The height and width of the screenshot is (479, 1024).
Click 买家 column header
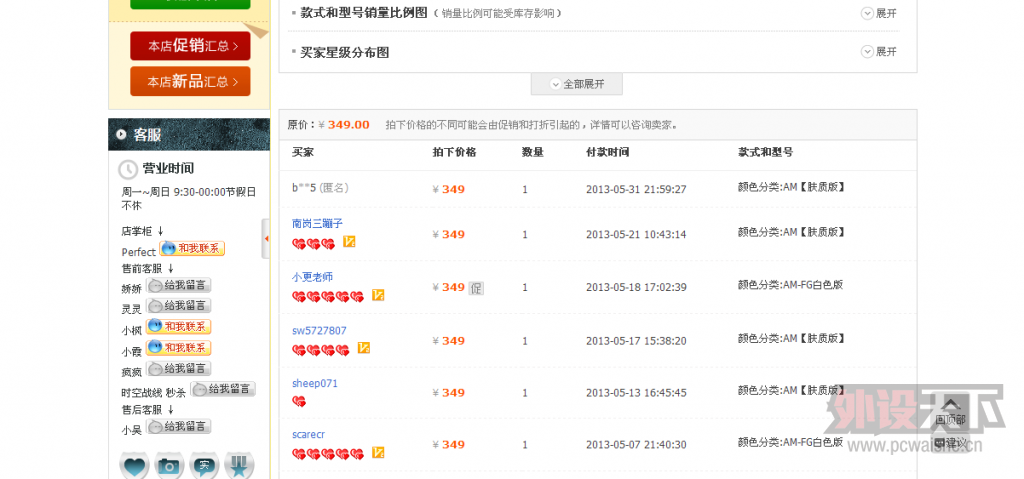pyautogui.click(x=303, y=152)
